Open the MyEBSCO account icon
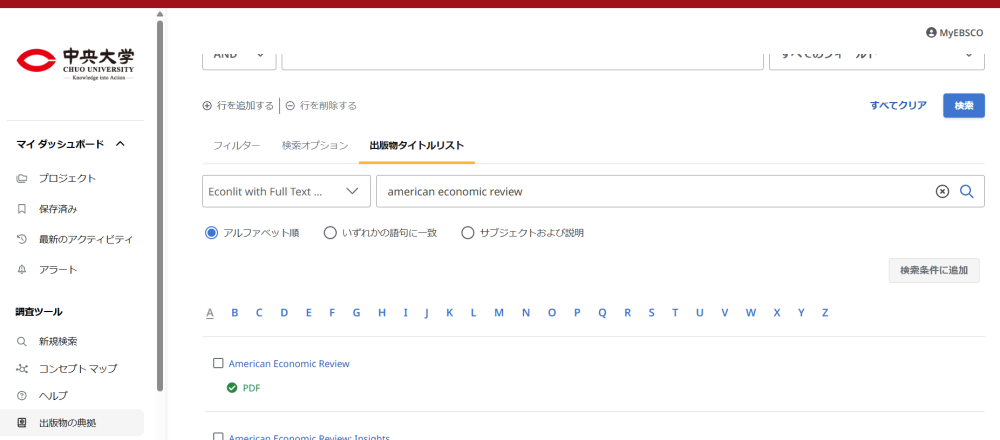Image resolution: width=1000 pixels, height=440 pixels. (932, 33)
